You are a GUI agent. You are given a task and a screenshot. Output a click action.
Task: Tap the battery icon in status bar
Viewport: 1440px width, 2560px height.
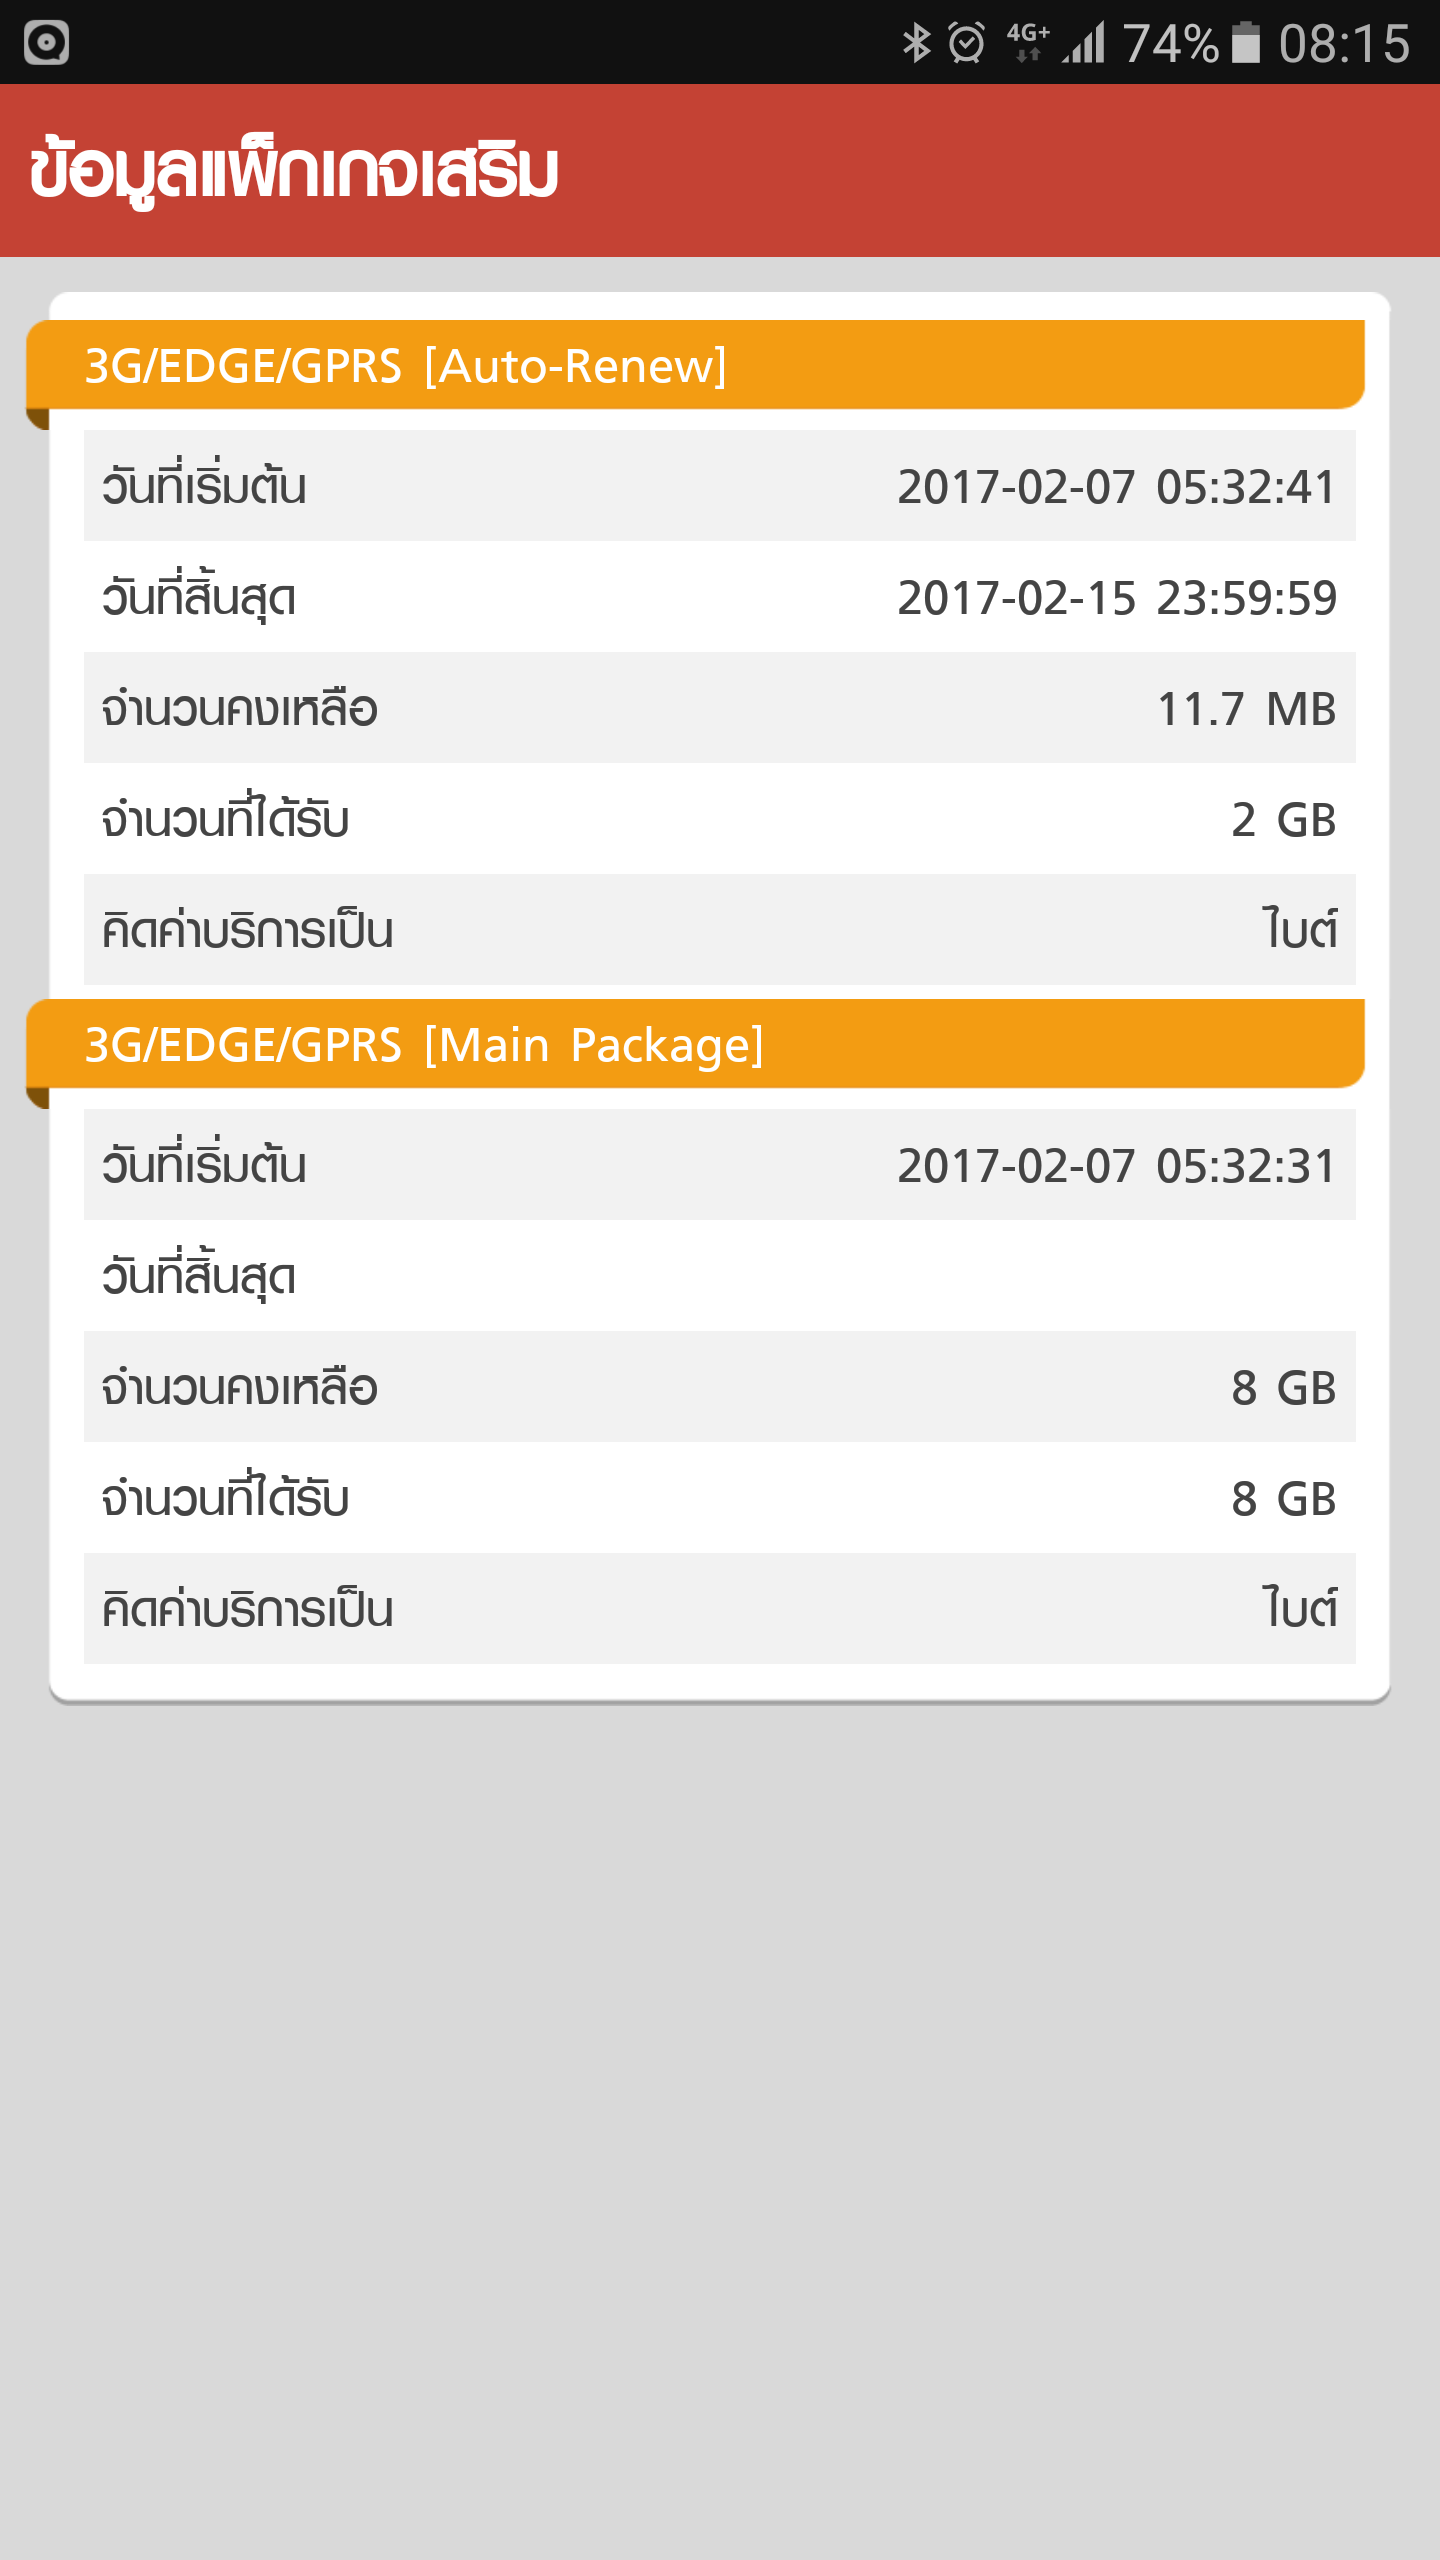click(x=1246, y=43)
